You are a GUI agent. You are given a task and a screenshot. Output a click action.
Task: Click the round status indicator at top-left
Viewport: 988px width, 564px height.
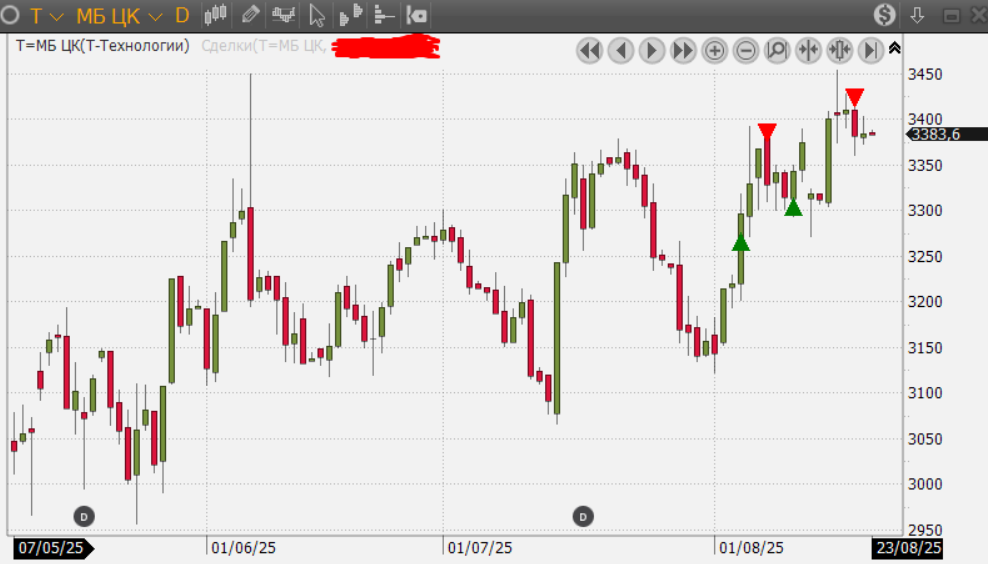[x=11, y=15]
